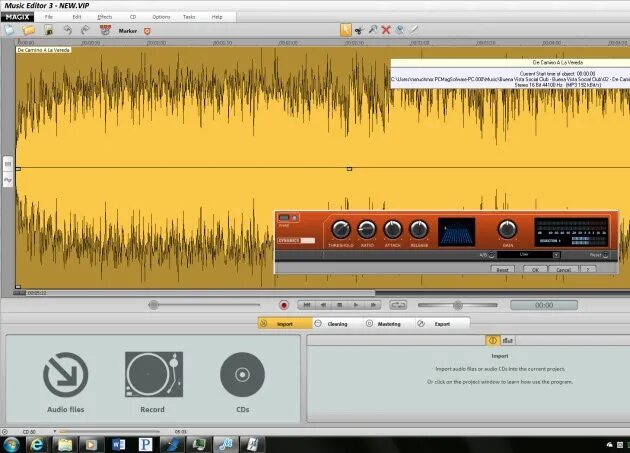Viewport: 630px width, 453px height.
Task: Click the Windows Start button
Action: 11,444
